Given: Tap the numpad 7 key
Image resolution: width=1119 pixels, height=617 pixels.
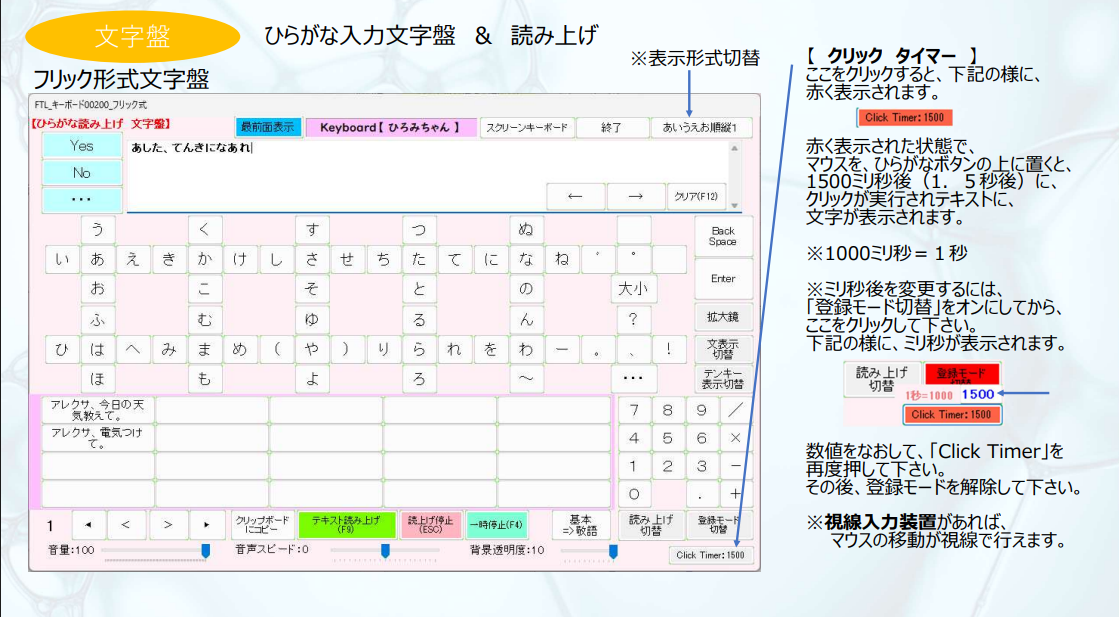Looking at the screenshot, I should (634, 410).
